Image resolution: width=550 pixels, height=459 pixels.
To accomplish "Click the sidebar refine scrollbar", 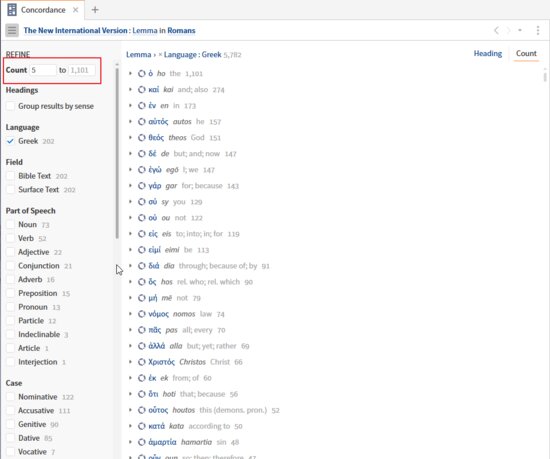I will (117, 154).
